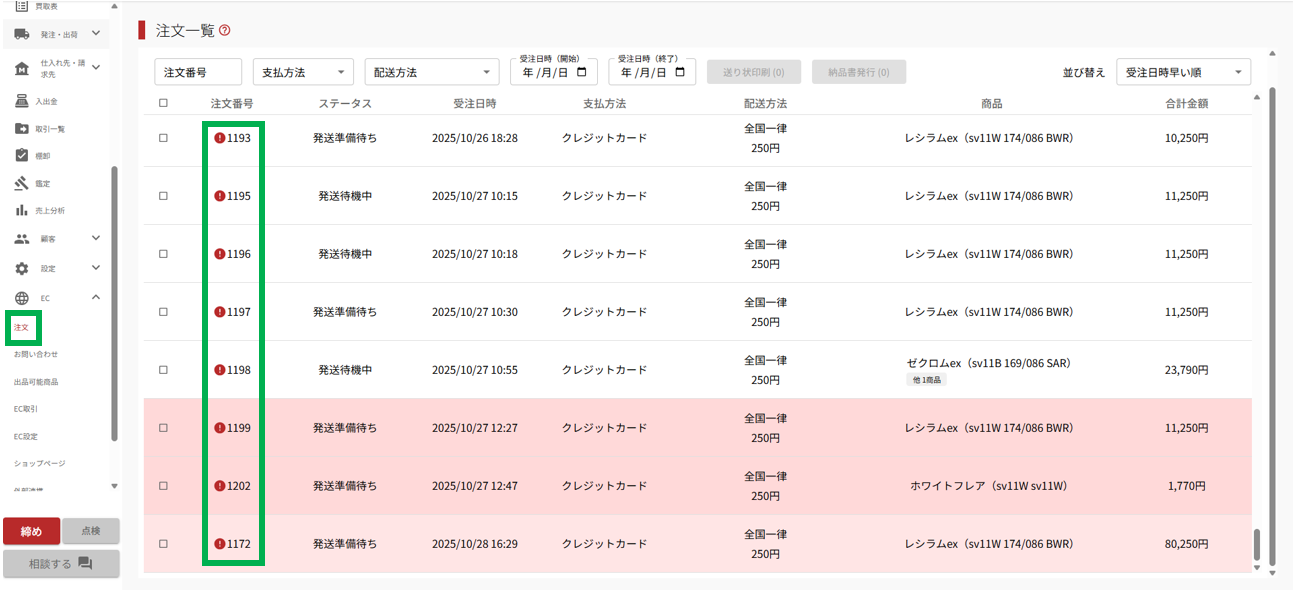The image size is (1293, 590).
Task: Click the 売上分析 bar chart icon
Action: pos(22,210)
